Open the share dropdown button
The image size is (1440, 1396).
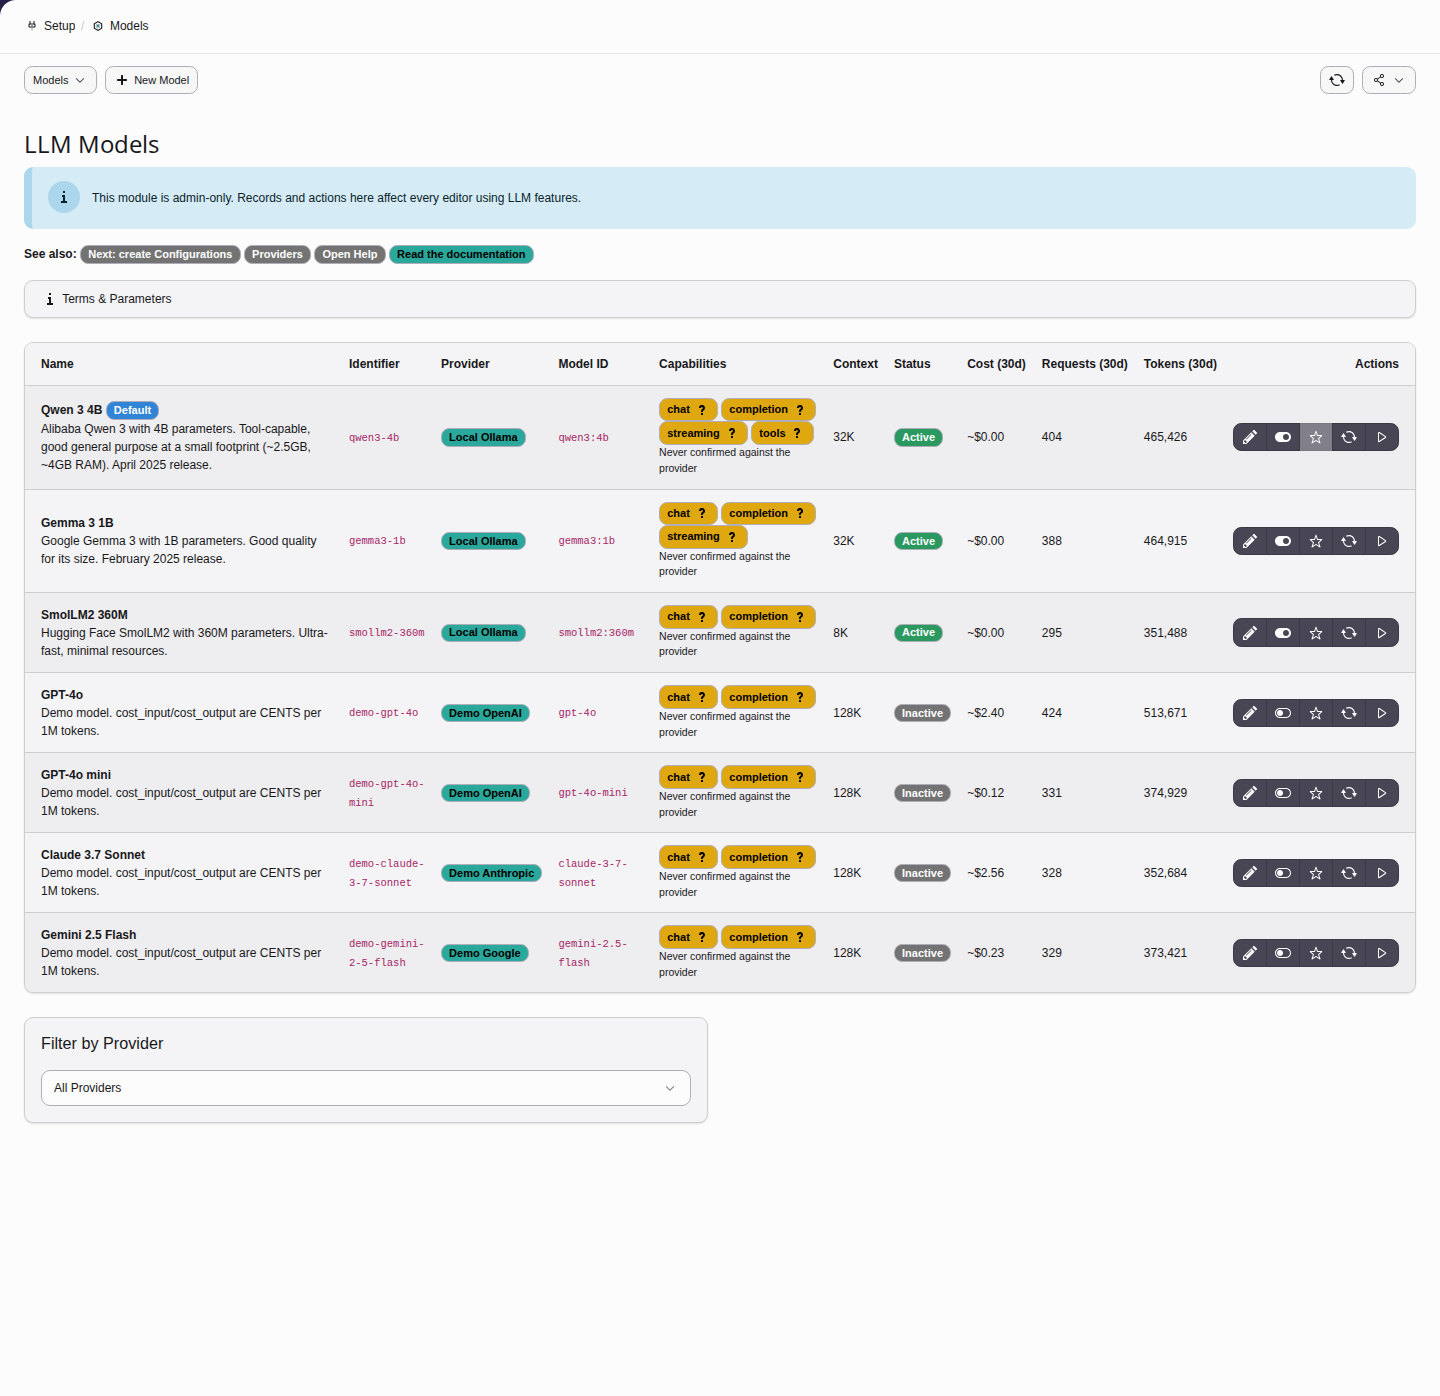pos(1389,80)
